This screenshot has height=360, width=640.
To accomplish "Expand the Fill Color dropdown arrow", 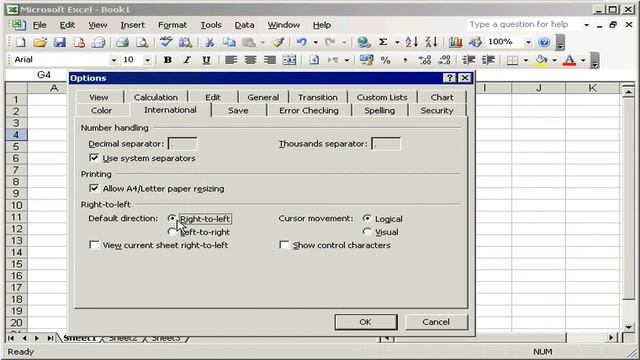I will tap(554, 60).
